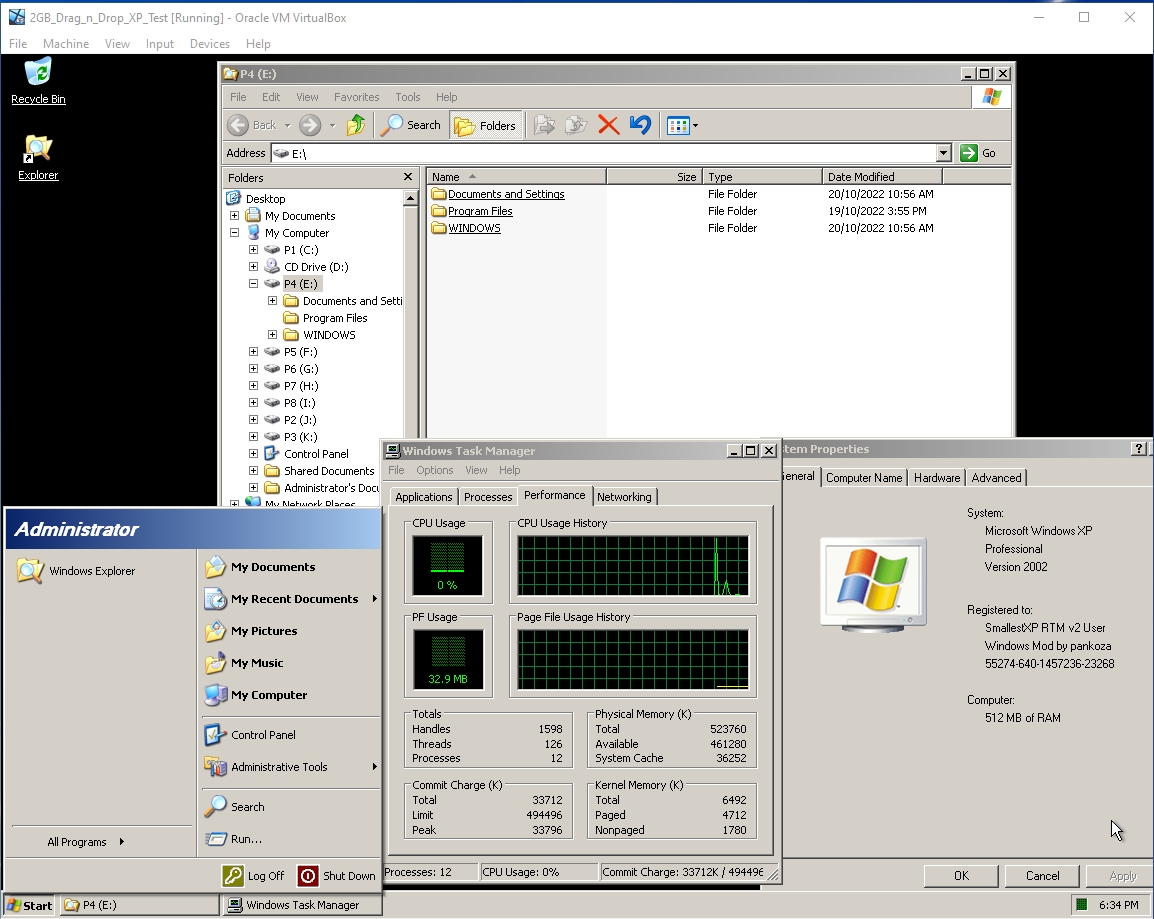Go up one folder level icon
This screenshot has width=1154, height=919.
(x=356, y=125)
